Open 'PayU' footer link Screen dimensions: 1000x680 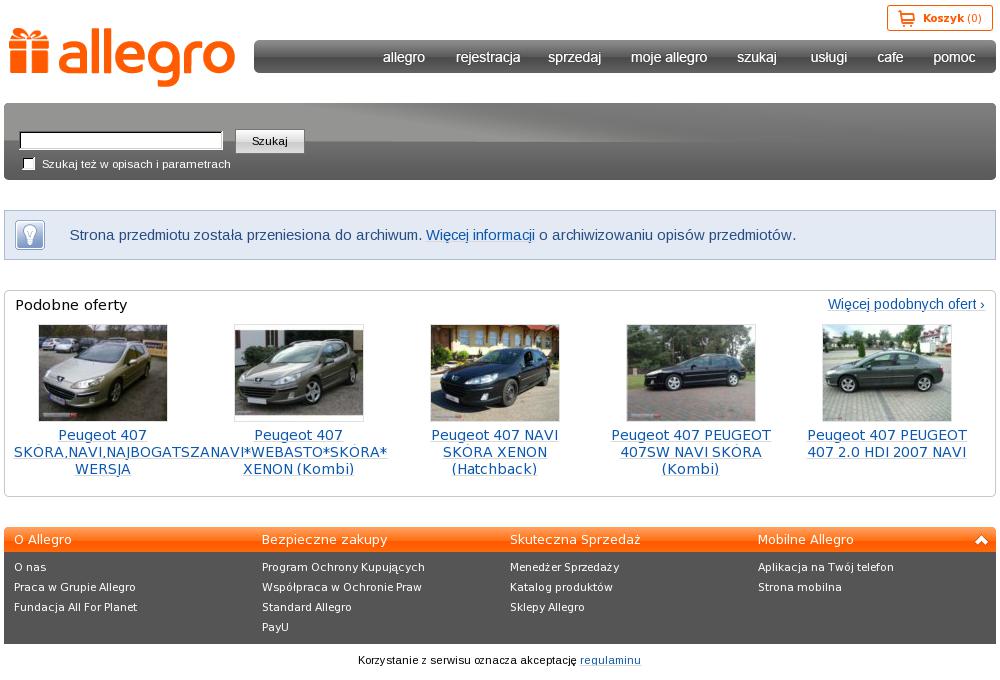(275, 627)
